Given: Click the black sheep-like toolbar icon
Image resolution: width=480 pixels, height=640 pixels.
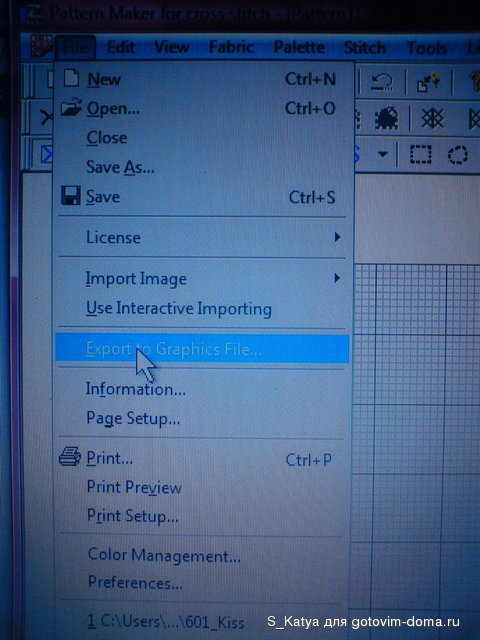Looking at the screenshot, I should tap(386, 118).
